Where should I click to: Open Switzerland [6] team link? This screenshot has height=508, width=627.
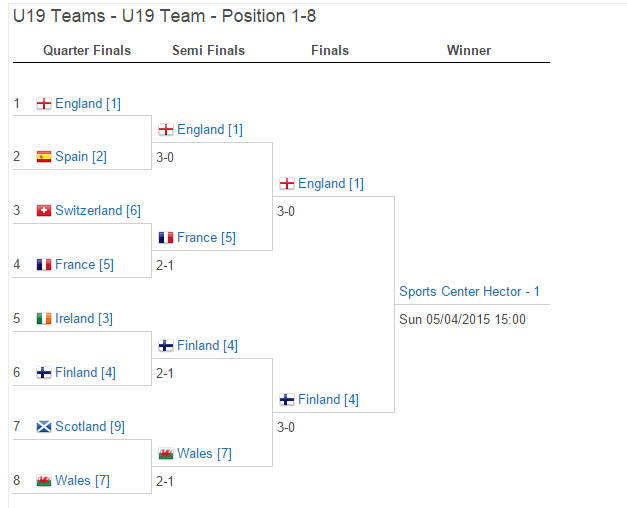coord(98,210)
